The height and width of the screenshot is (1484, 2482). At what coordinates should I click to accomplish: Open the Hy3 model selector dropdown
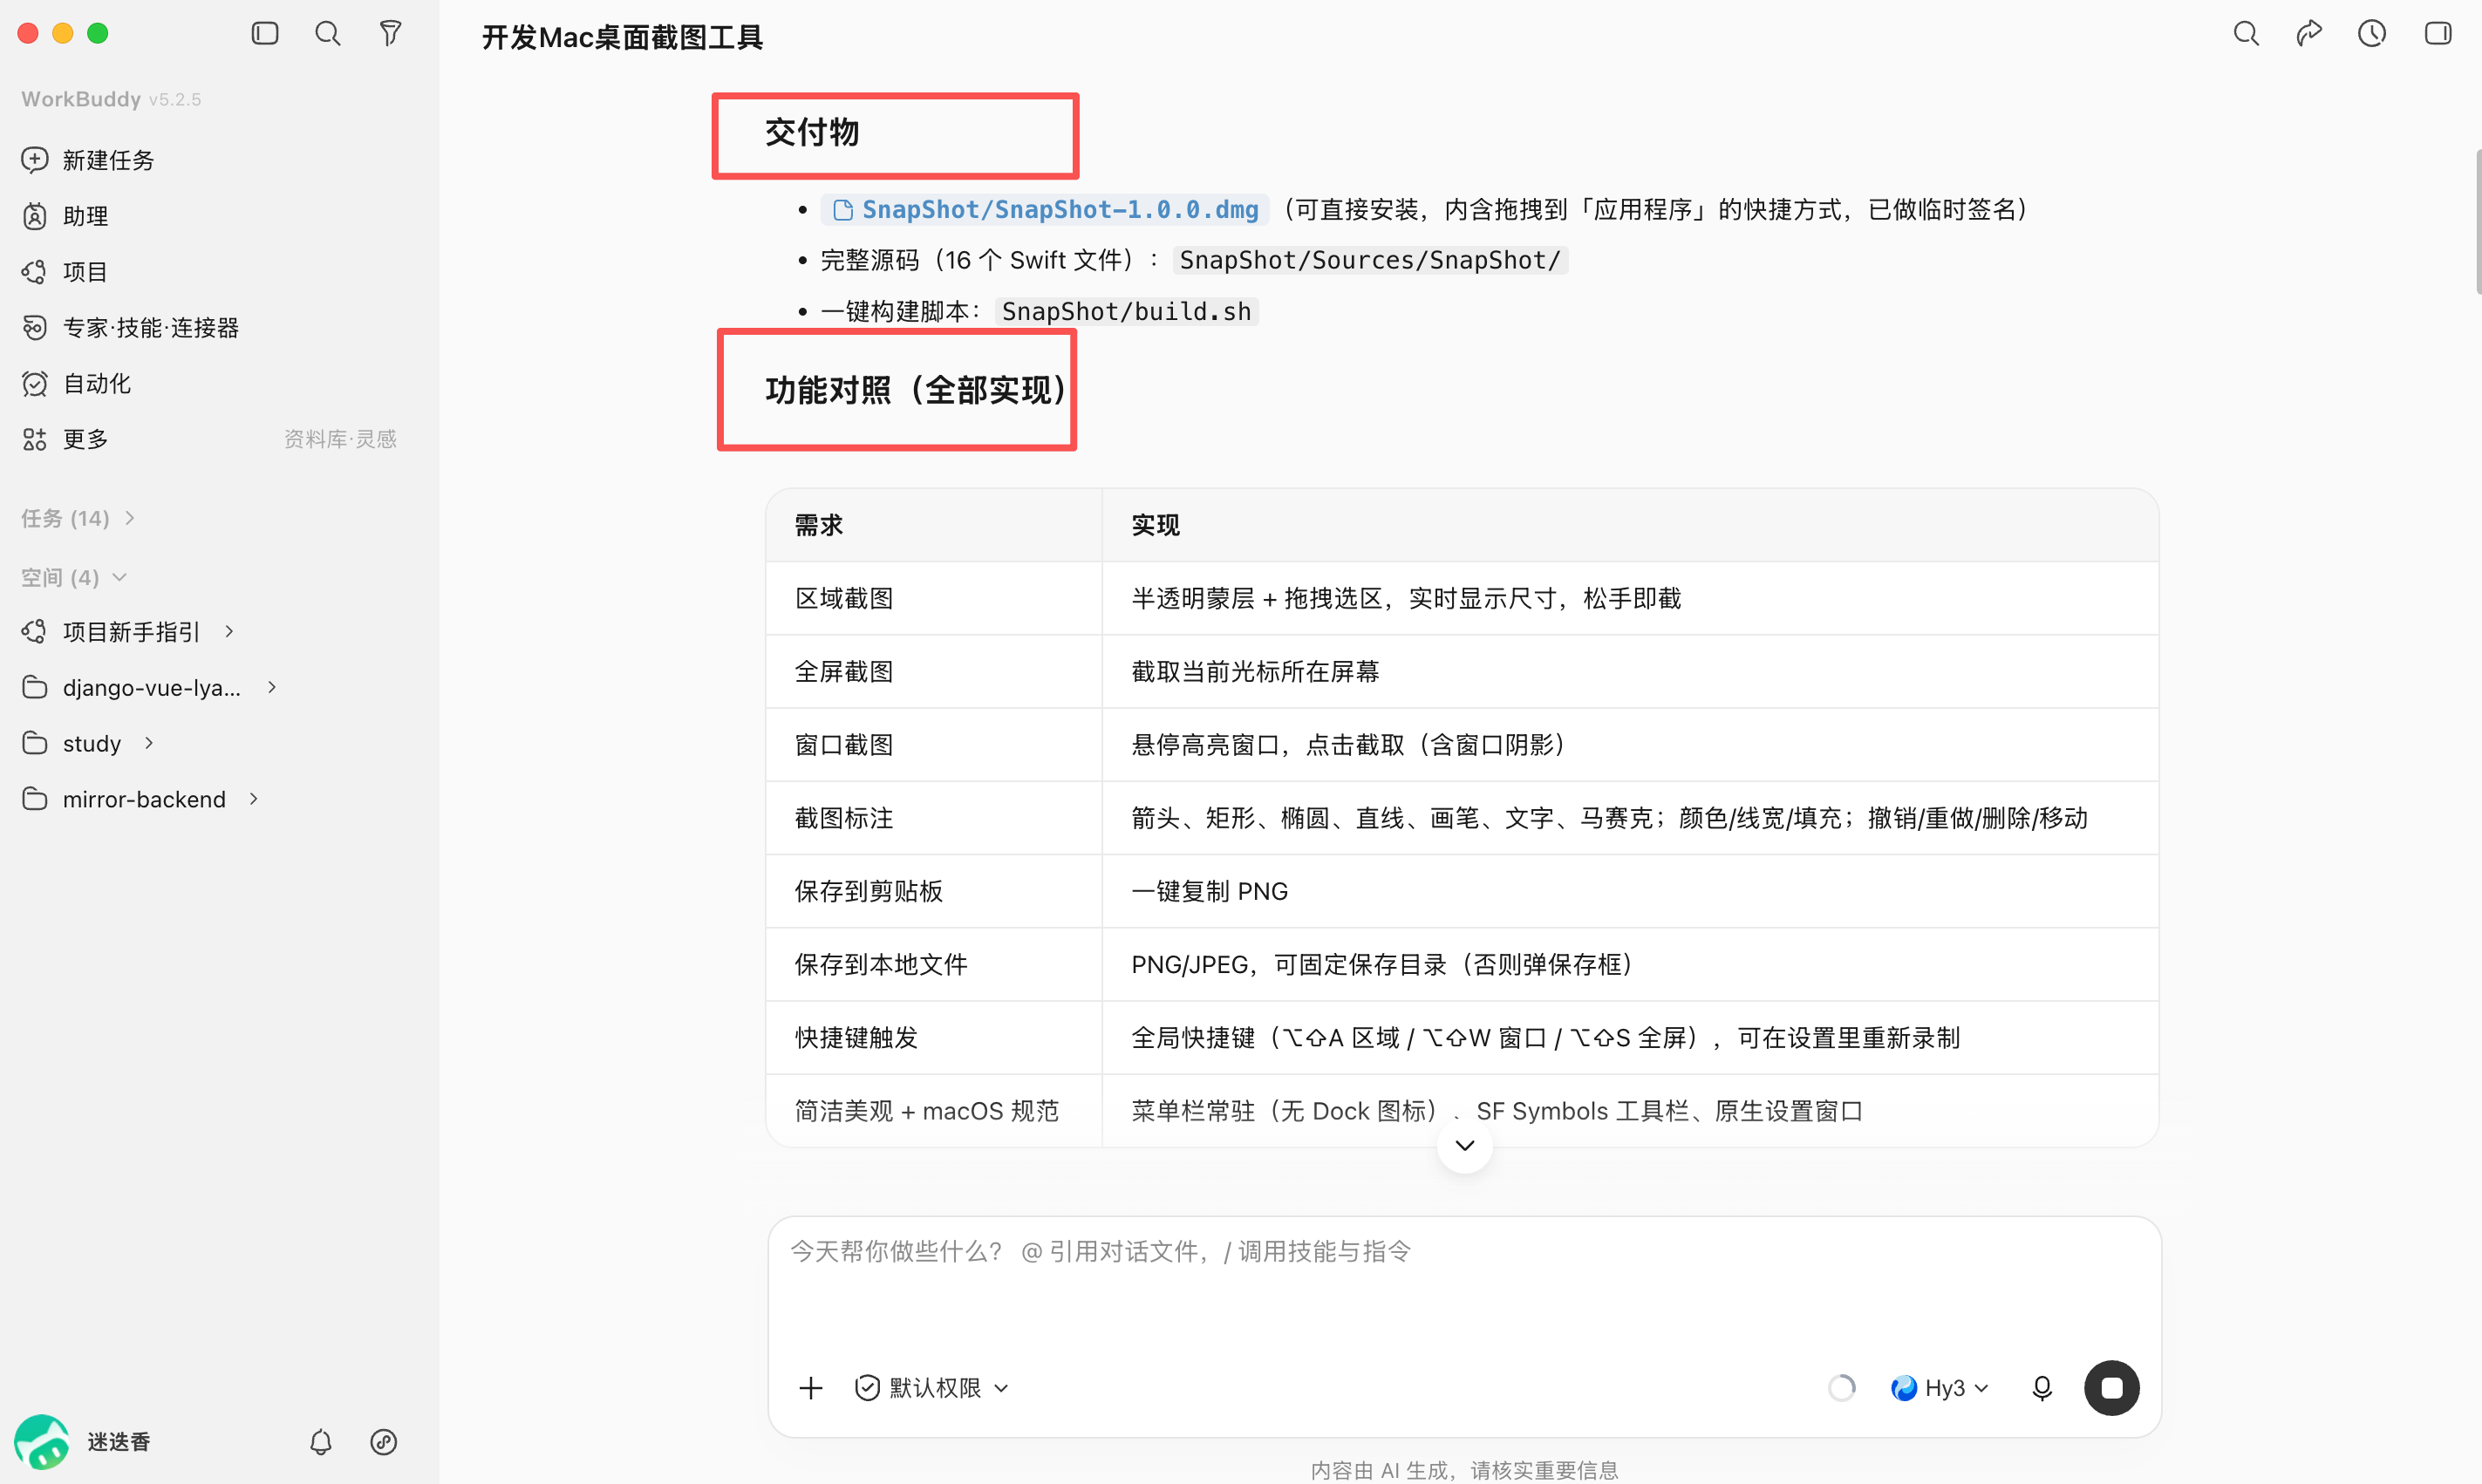[1939, 1388]
